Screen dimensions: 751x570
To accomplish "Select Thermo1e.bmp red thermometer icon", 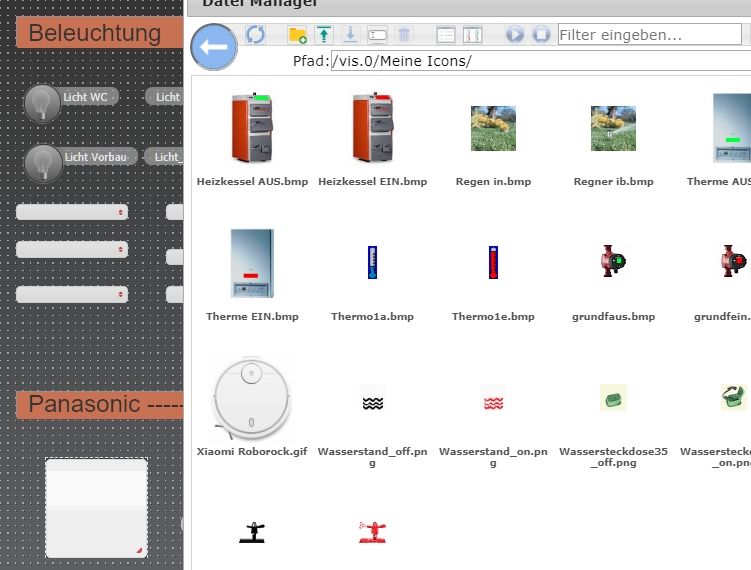I will click(x=493, y=262).
